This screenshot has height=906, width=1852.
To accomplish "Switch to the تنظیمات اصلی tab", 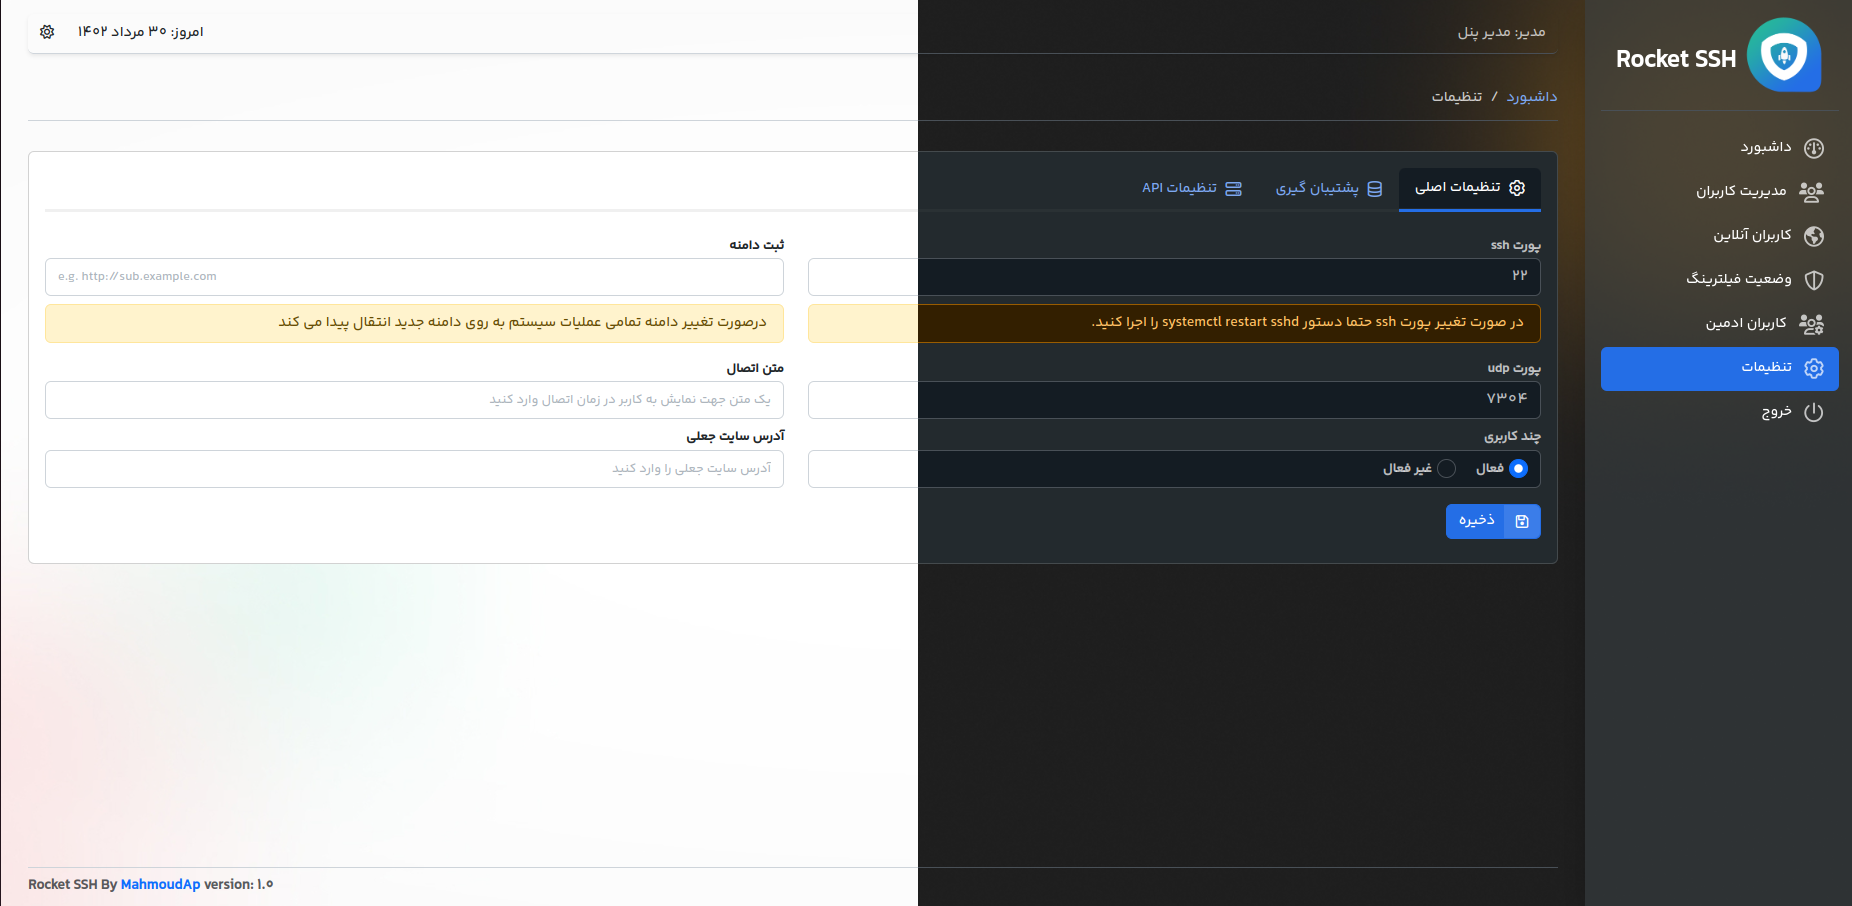I will click(1470, 188).
